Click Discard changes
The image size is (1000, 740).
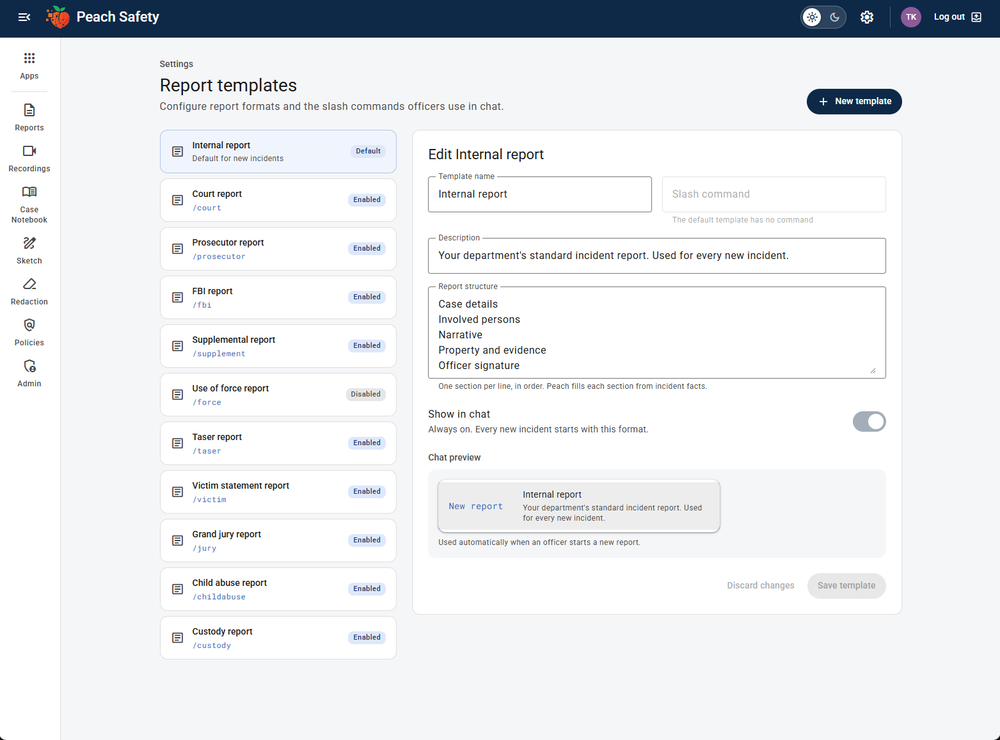[760, 586]
